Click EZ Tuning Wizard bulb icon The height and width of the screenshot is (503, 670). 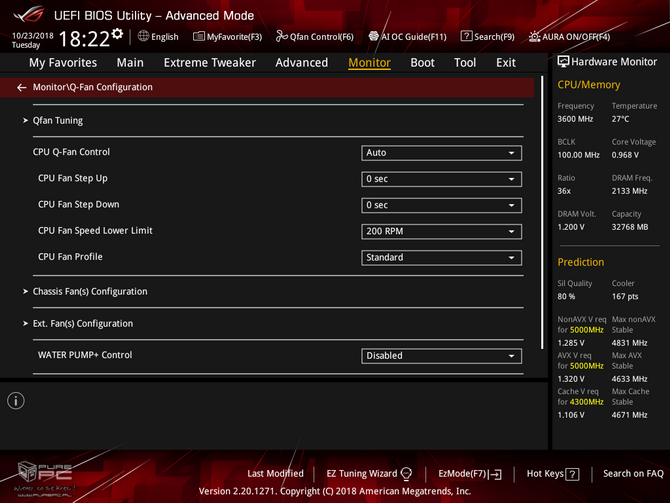click(406, 474)
